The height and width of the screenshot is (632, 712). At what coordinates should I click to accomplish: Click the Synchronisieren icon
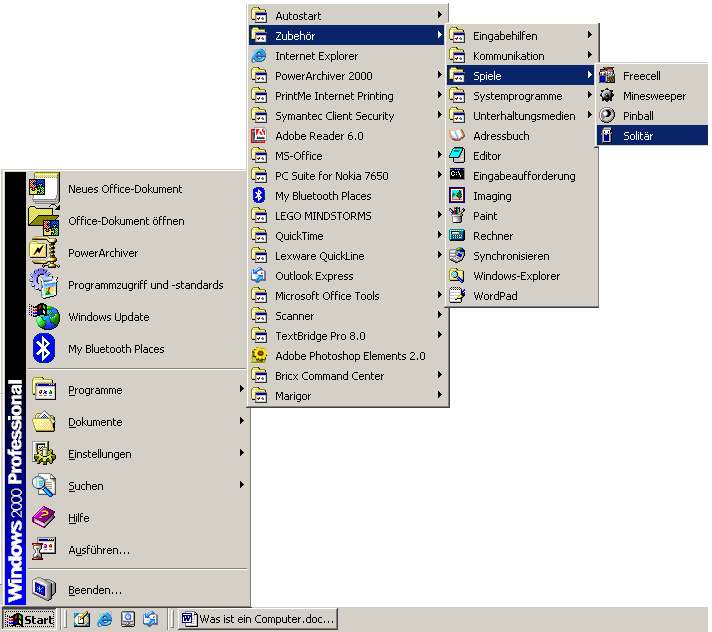click(457, 255)
